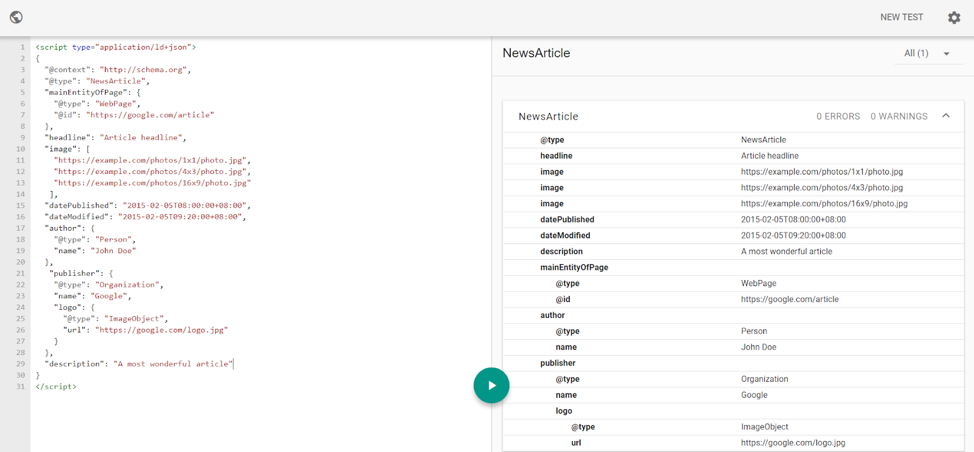The width and height of the screenshot is (974, 452).
Task: Click the Organization value in results
Action: click(765, 379)
